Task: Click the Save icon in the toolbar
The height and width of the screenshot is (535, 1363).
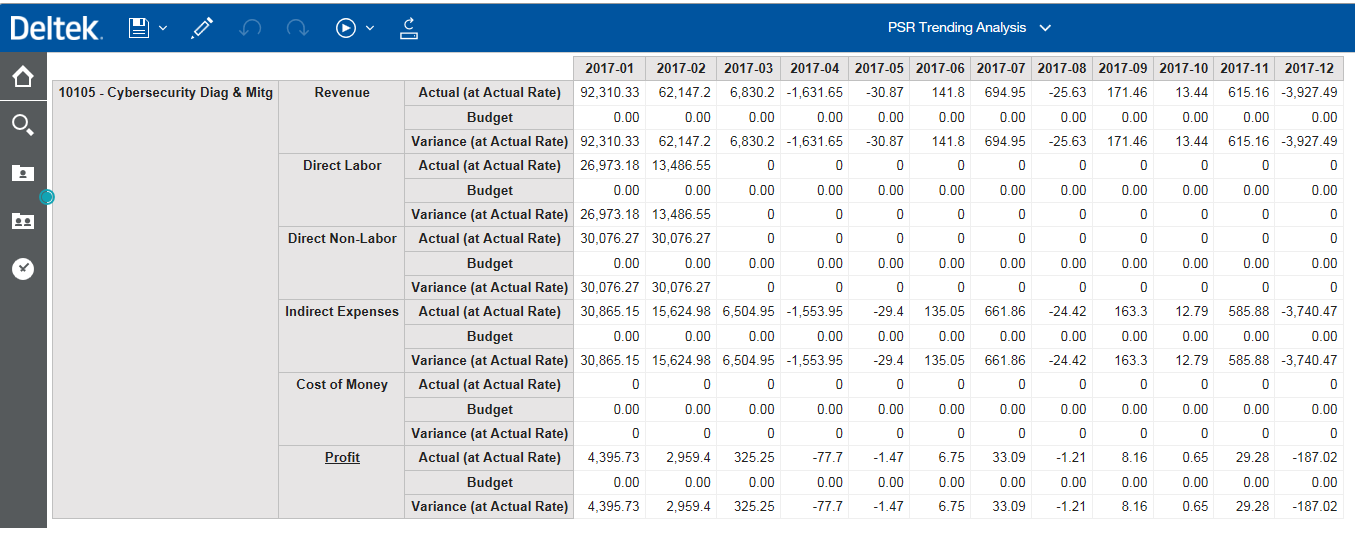Action: point(139,28)
